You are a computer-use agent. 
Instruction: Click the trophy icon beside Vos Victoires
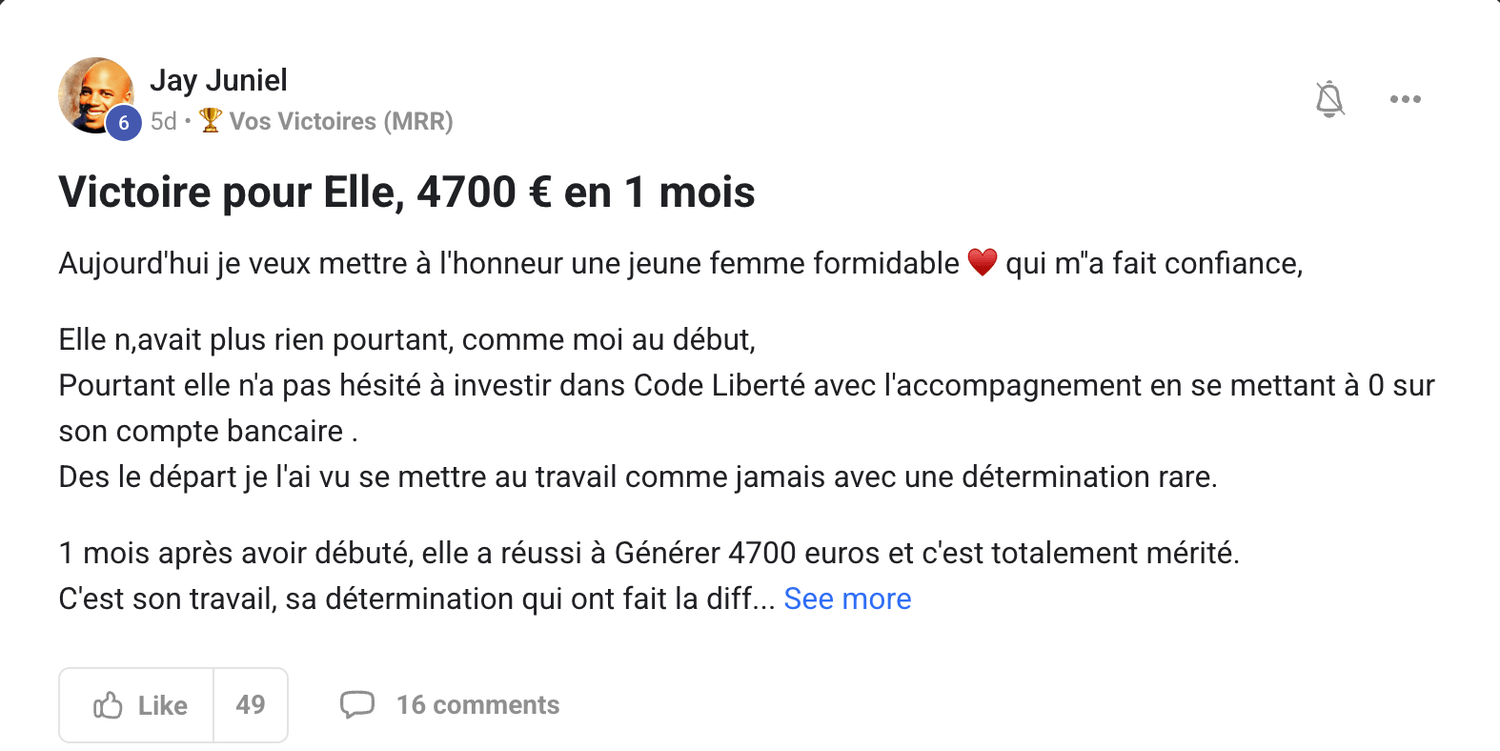coord(210,121)
